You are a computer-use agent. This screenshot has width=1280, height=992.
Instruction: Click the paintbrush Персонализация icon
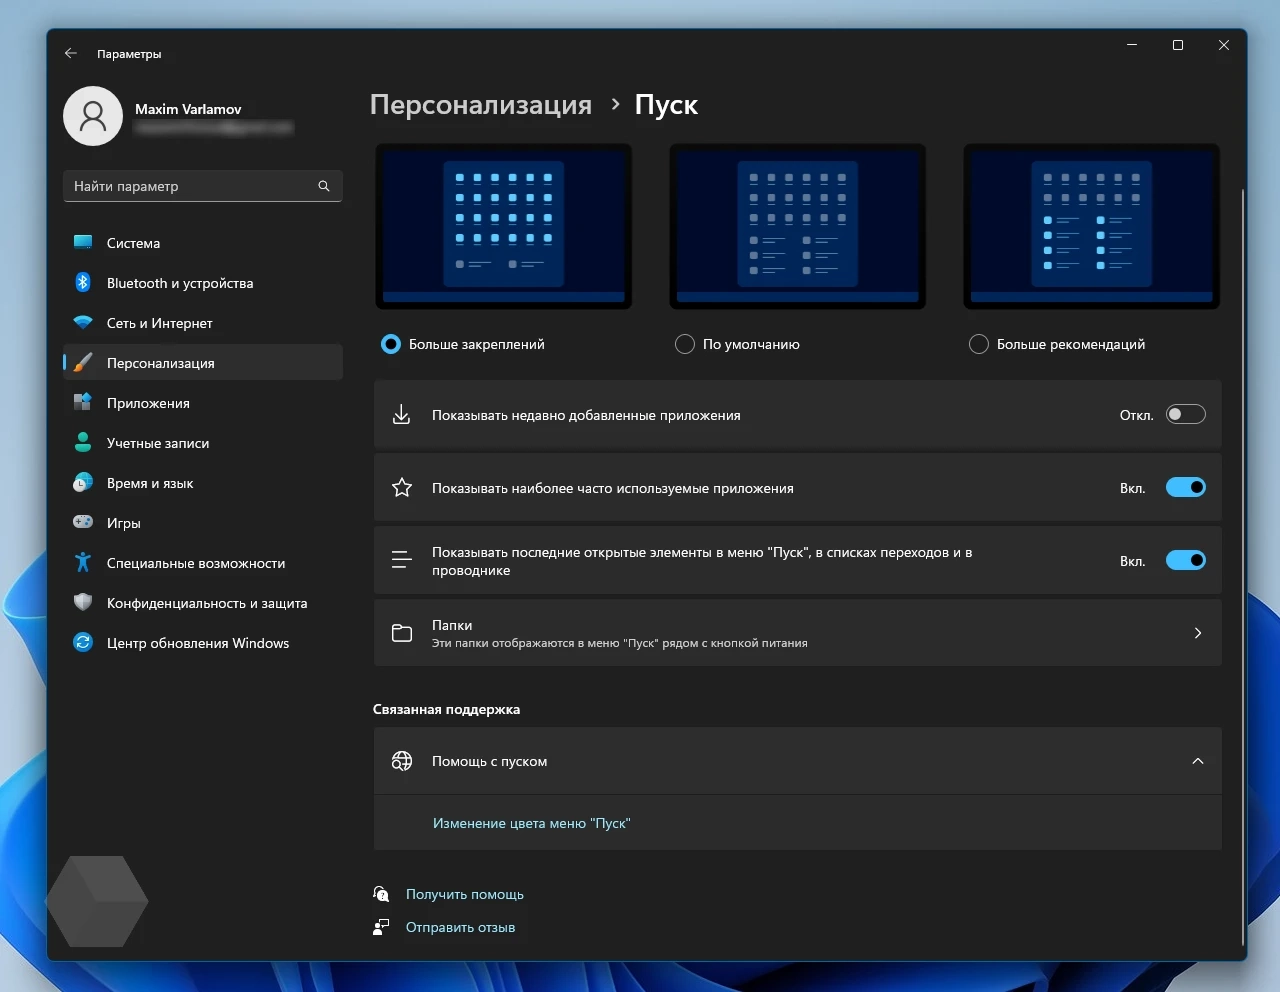pyautogui.click(x=83, y=363)
